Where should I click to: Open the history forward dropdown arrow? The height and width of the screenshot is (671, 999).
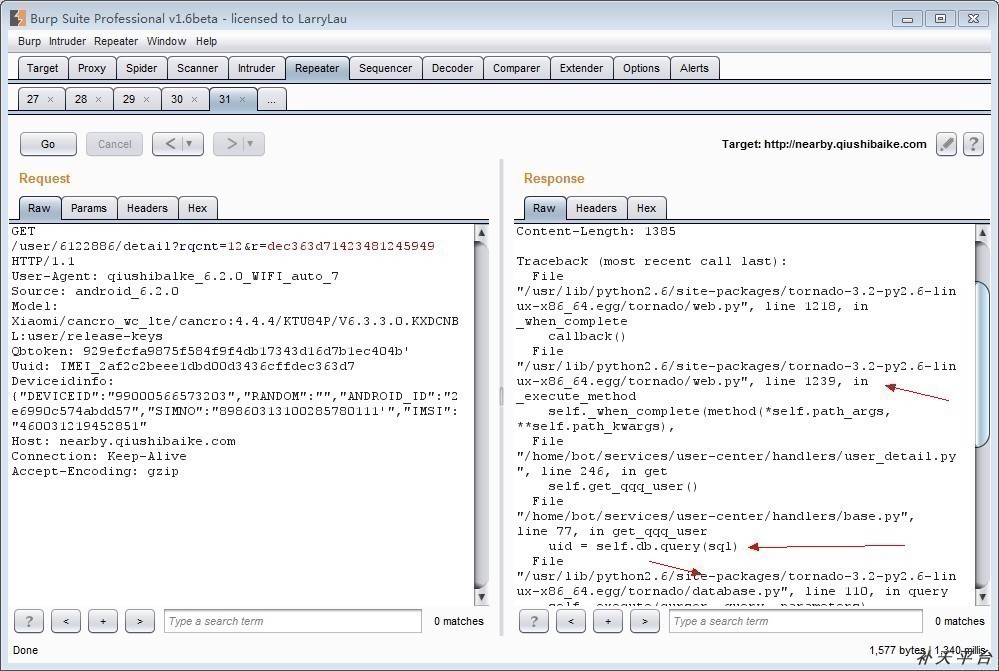pyautogui.click(x=250, y=144)
